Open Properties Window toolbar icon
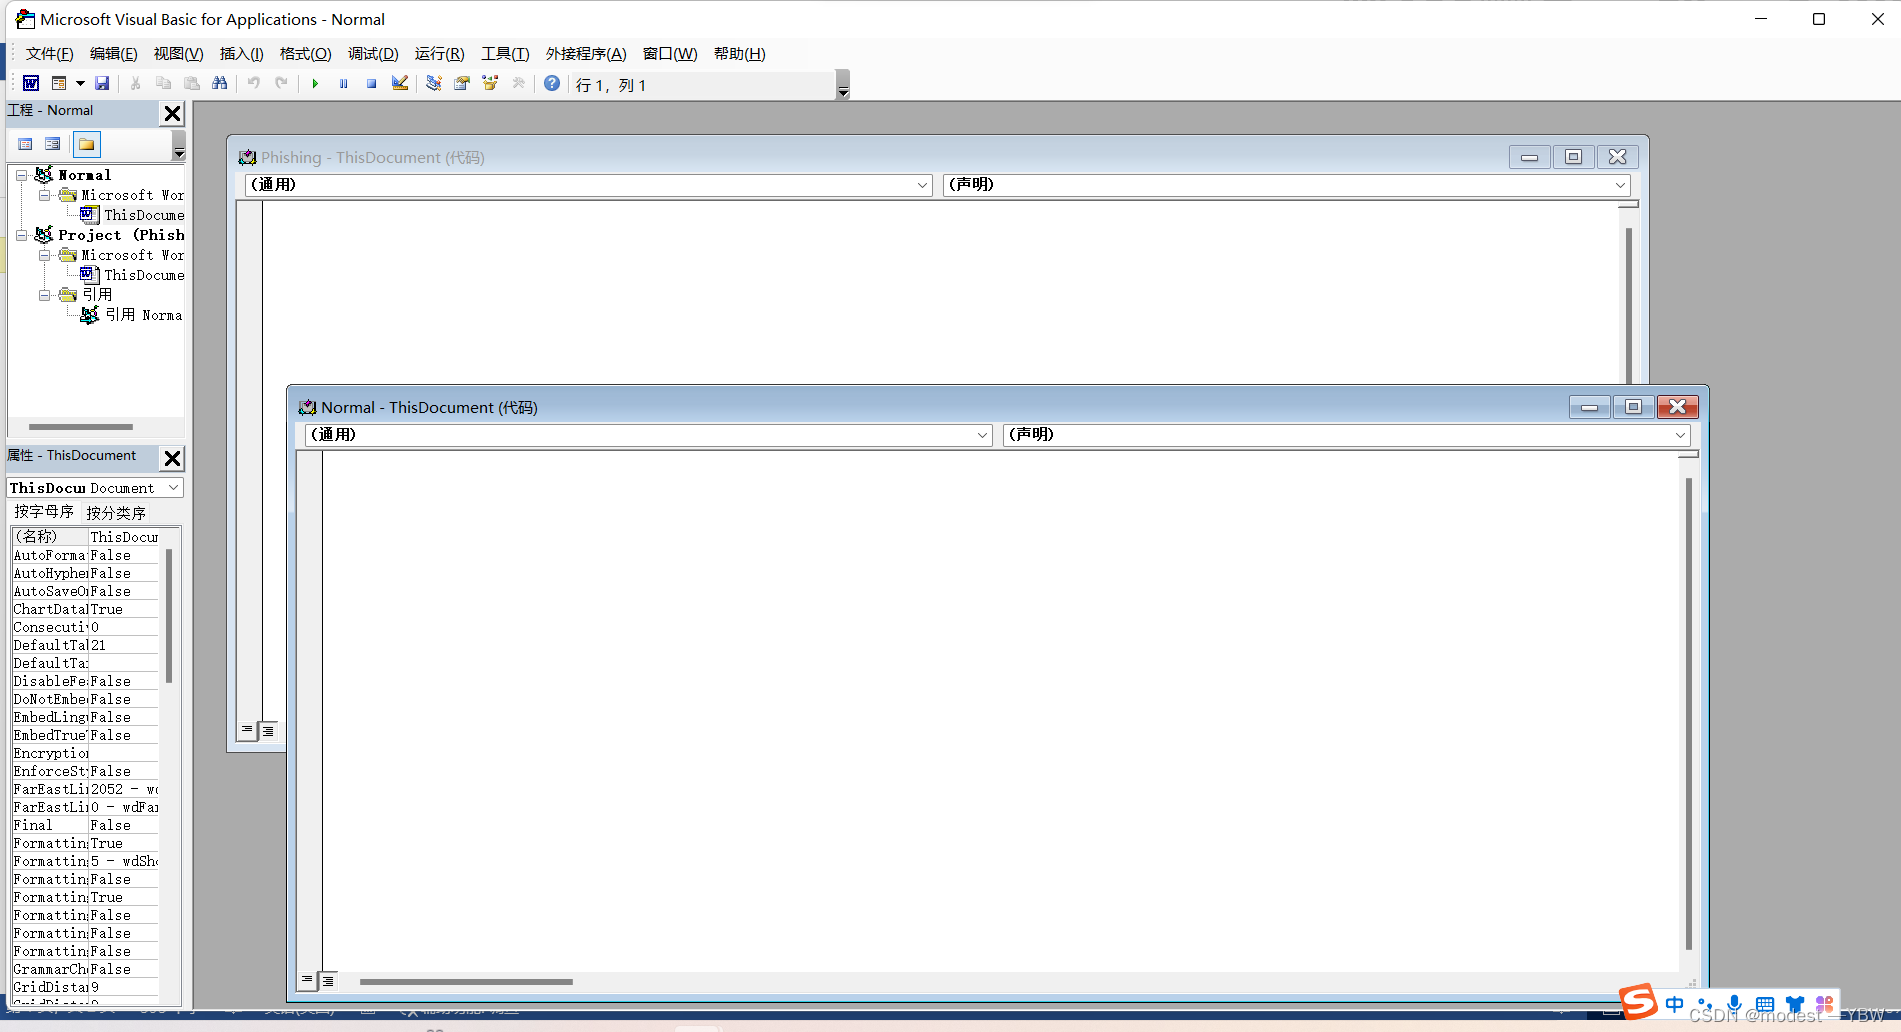 point(461,84)
